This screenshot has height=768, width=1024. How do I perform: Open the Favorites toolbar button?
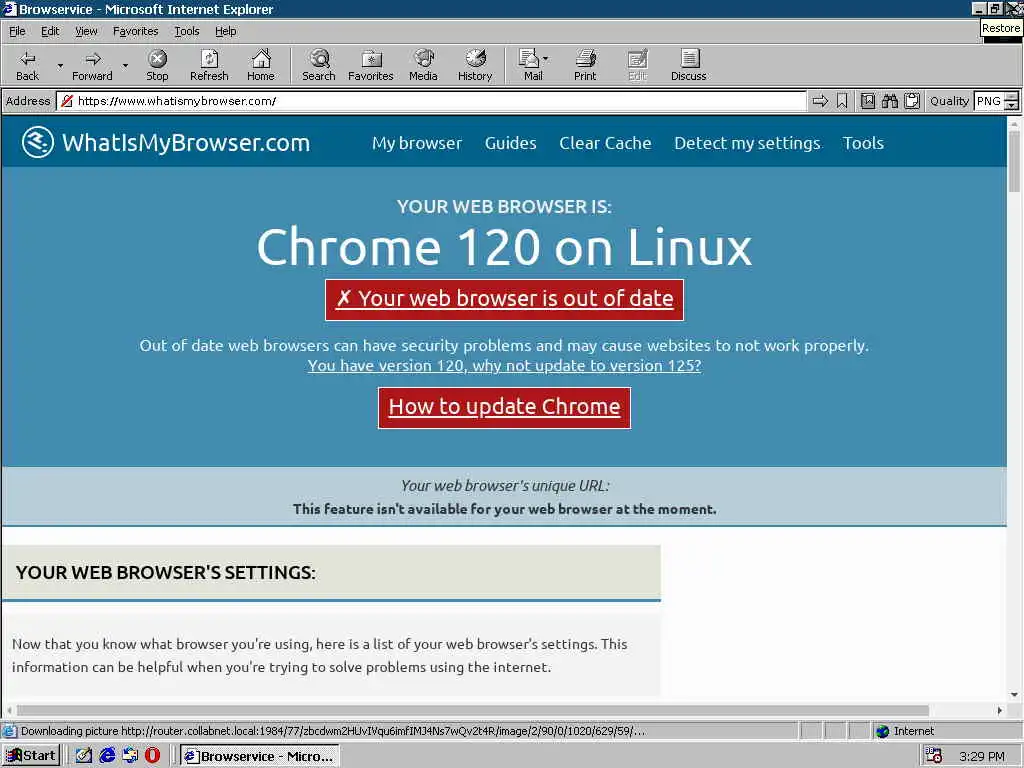(x=370, y=65)
